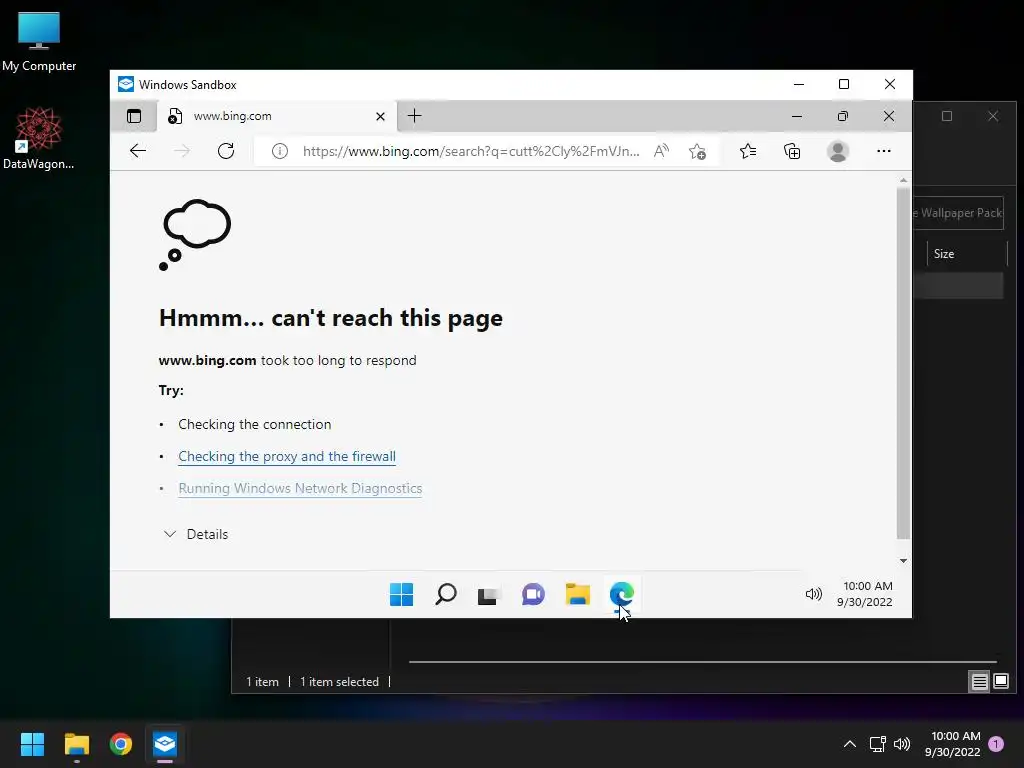The height and width of the screenshot is (768, 1024).
Task: Open Edge profile avatar
Action: (x=837, y=152)
